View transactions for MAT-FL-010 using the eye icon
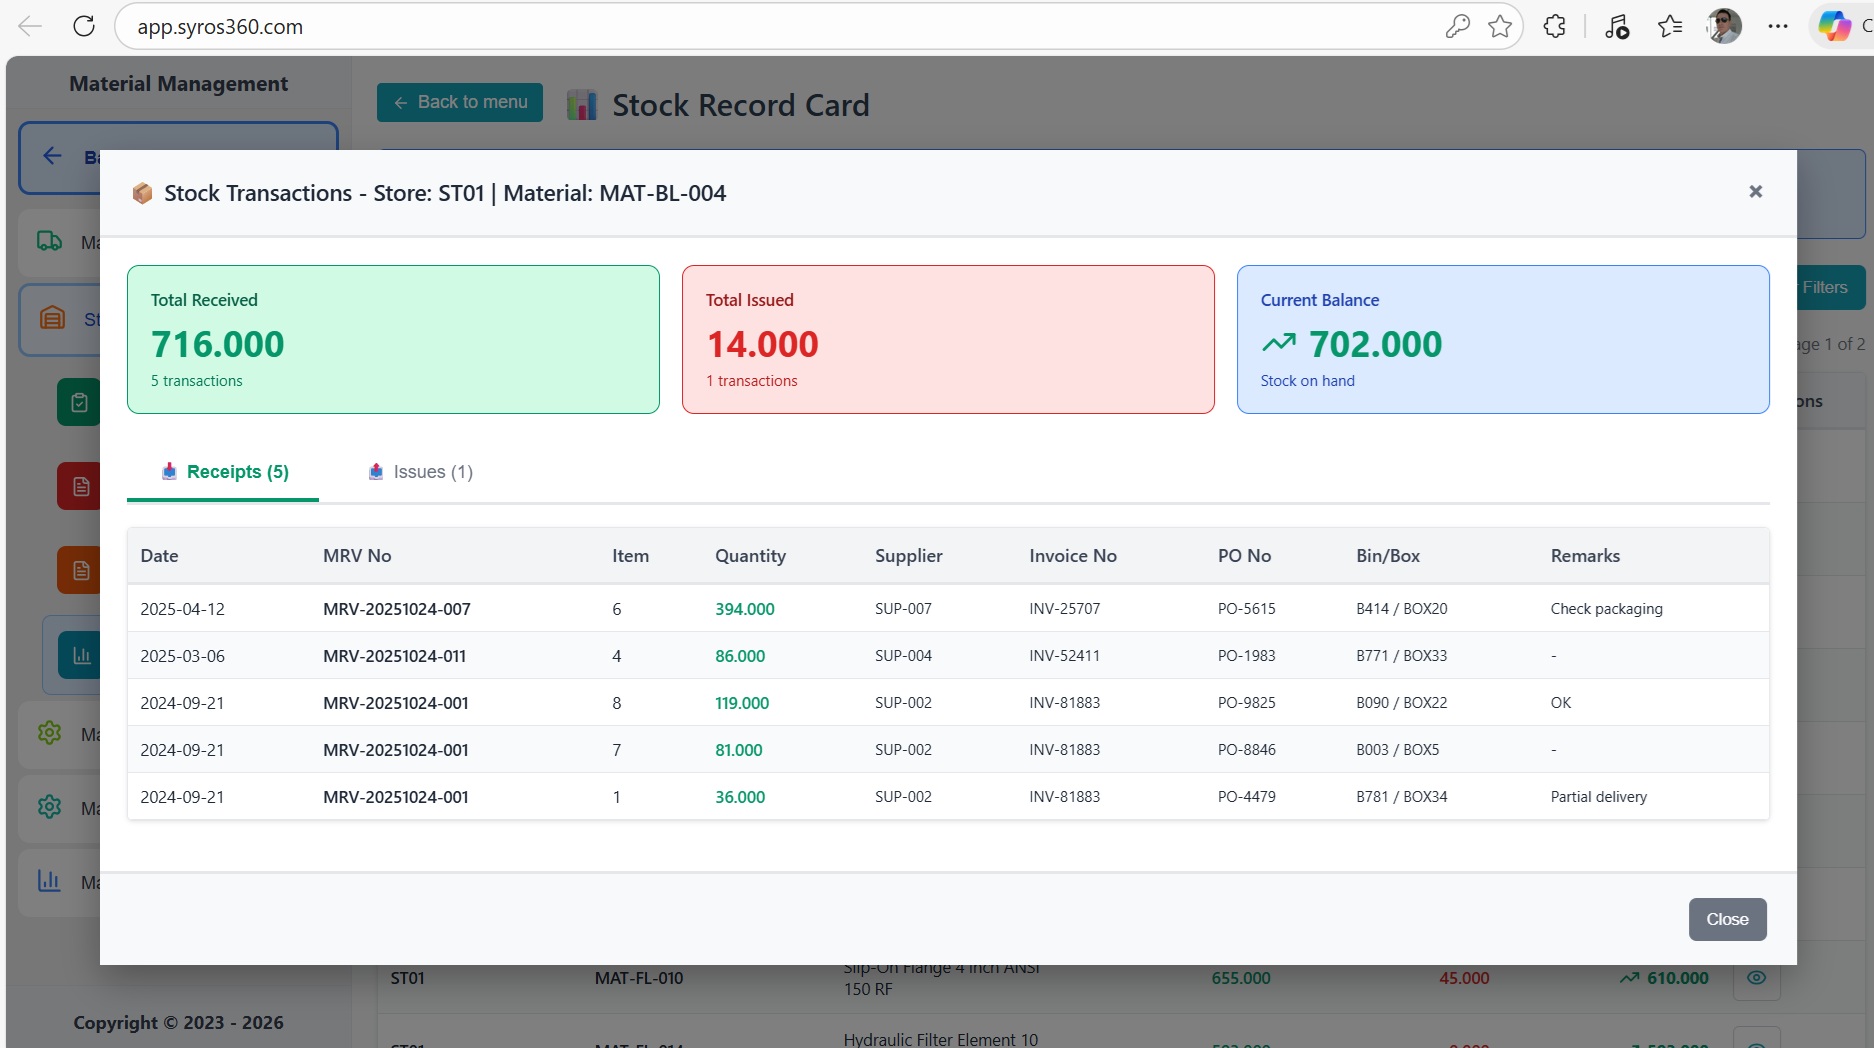This screenshot has width=1874, height=1048. (x=1756, y=978)
